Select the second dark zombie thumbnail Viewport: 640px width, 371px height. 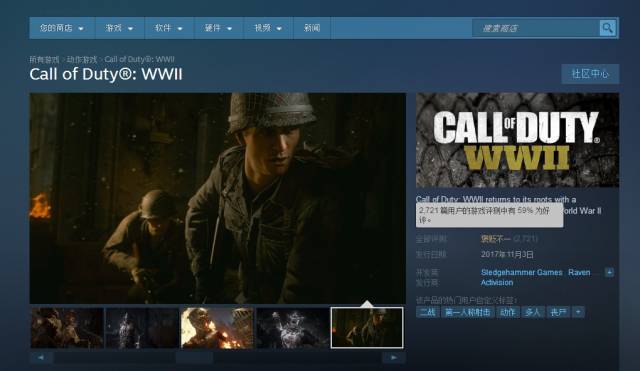(142, 328)
